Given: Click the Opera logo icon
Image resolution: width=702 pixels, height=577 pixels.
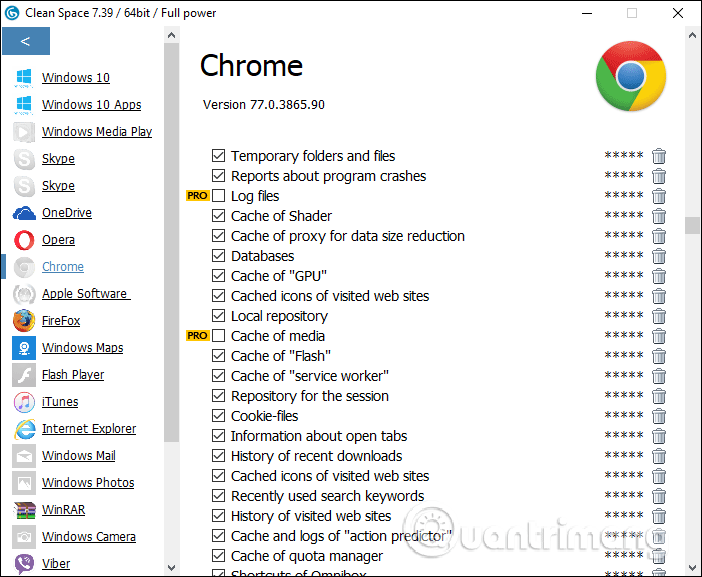Looking at the screenshot, I should pyautogui.click(x=24, y=240).
